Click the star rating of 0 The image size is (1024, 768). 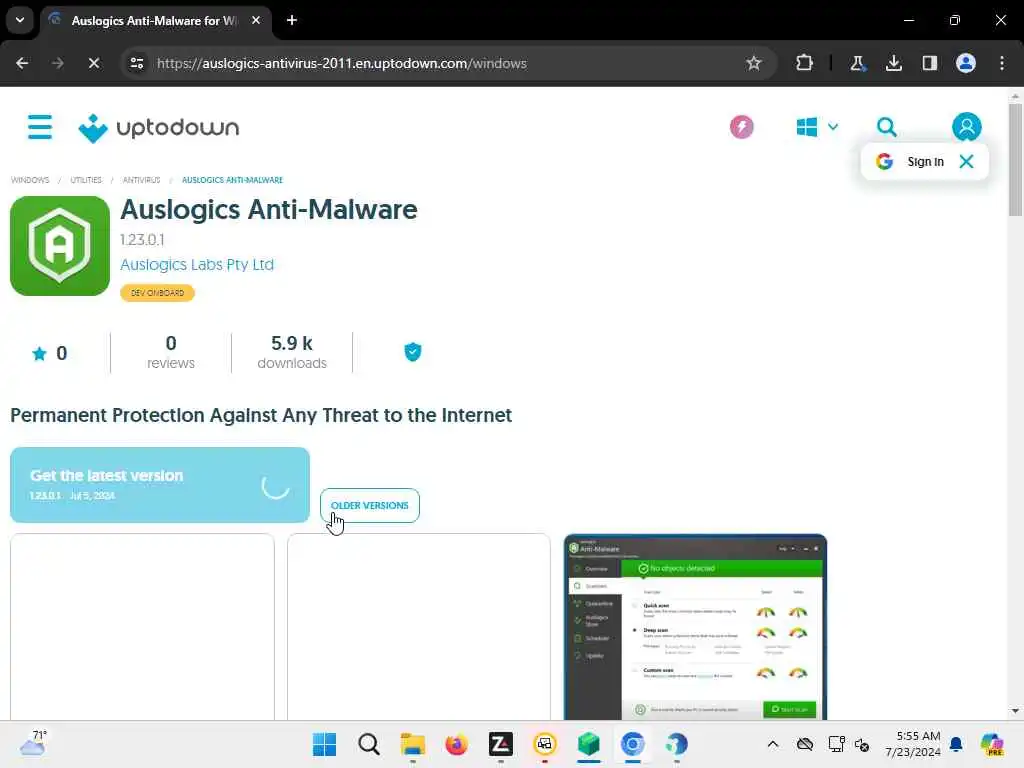50,353
